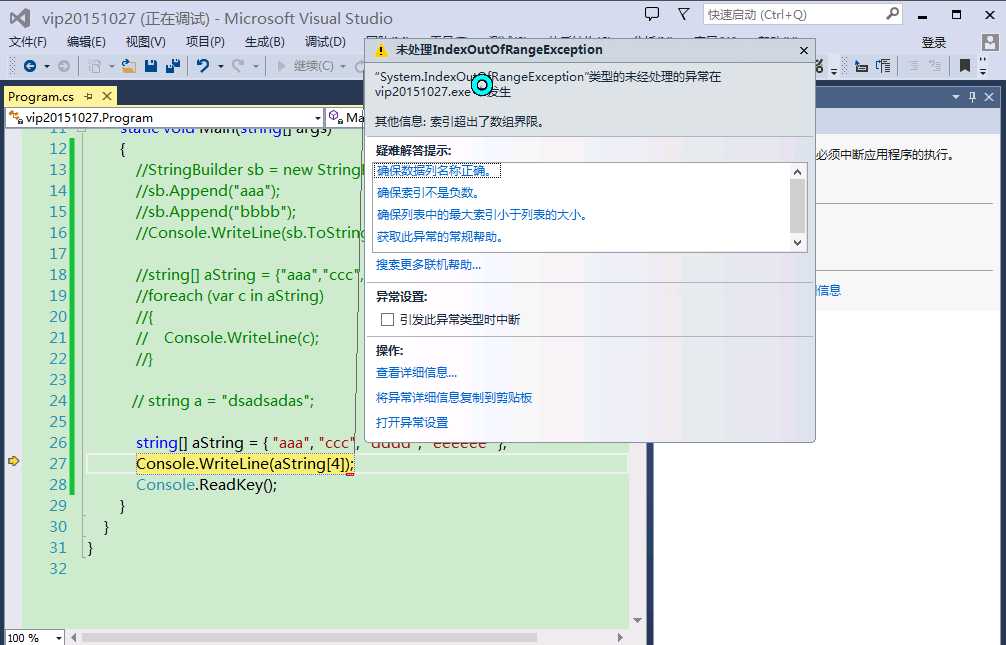The height and width of the screenshot is (645, 1006).
Task: Click the account avatar icon
Action: click(990, 42)
